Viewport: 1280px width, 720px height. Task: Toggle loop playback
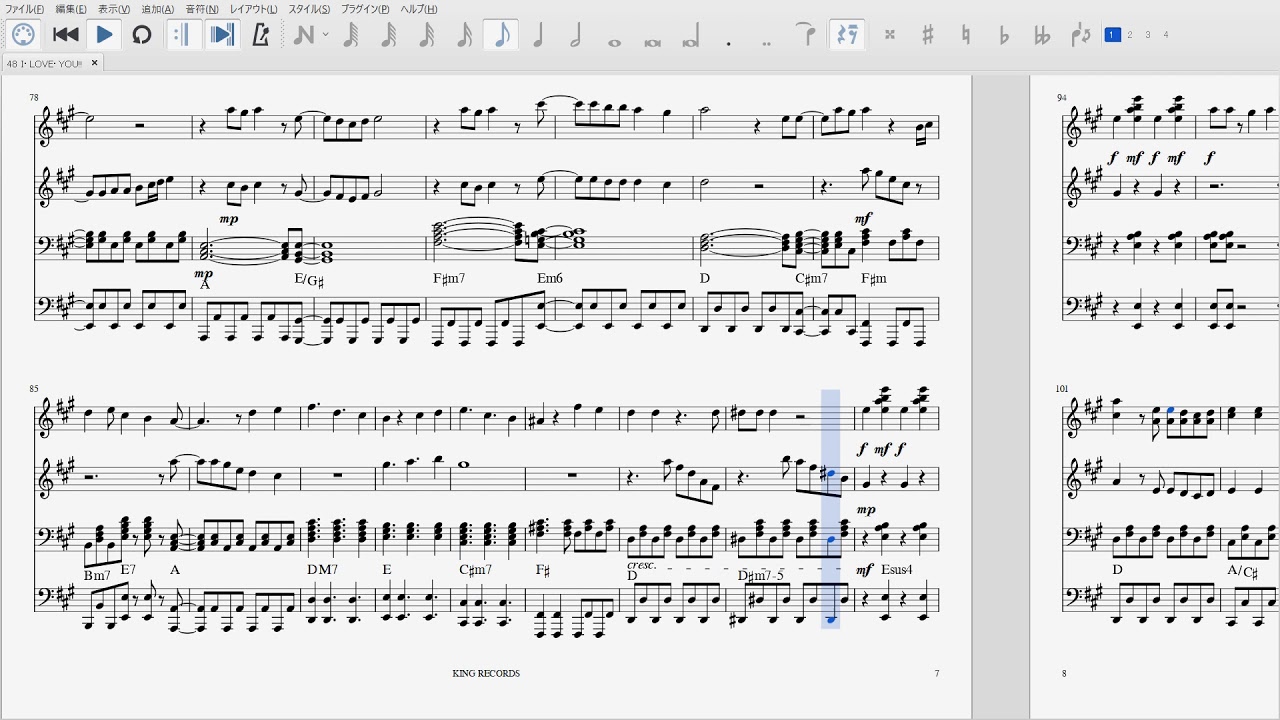(x=142, y=35)
